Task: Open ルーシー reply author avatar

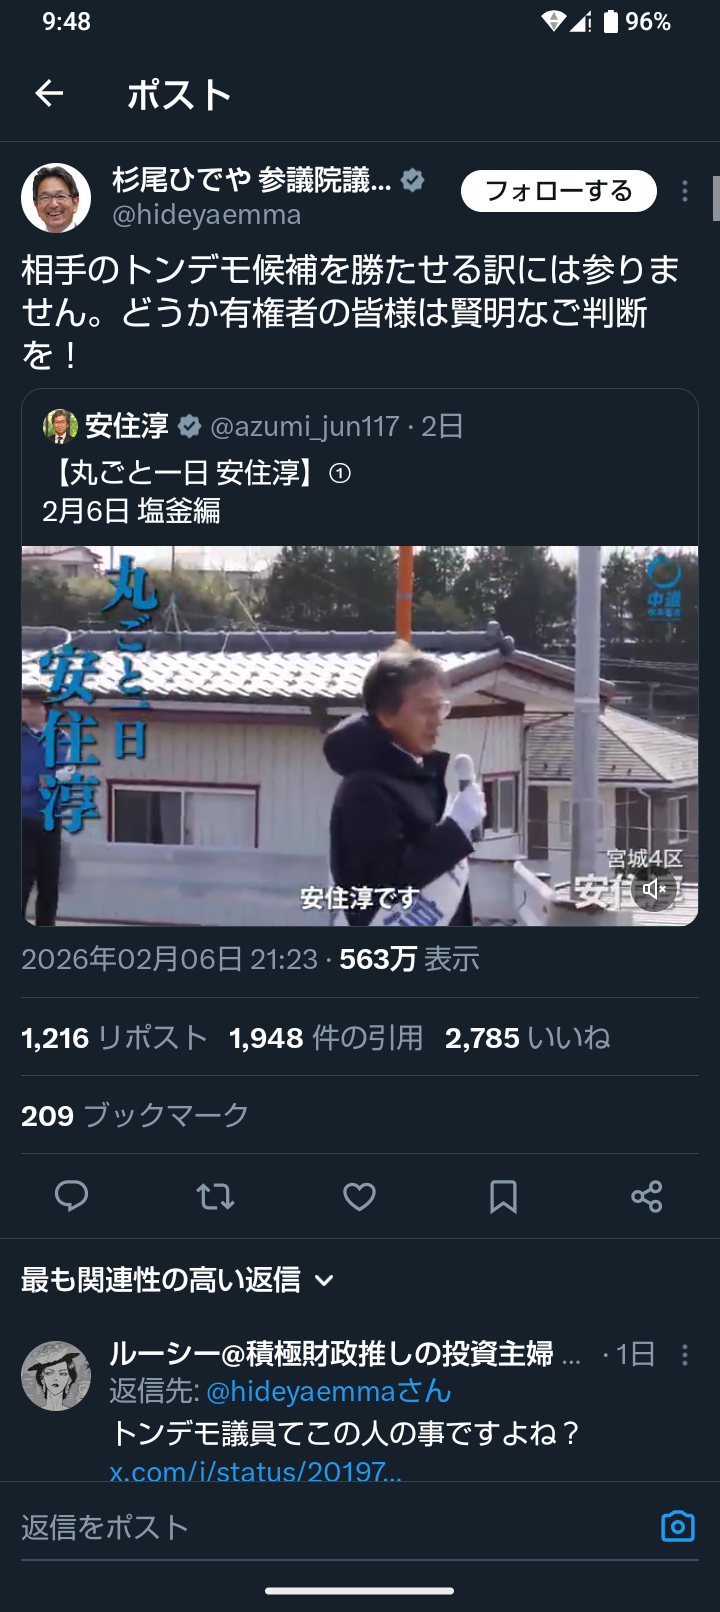Action: (x=56, y=1376)
